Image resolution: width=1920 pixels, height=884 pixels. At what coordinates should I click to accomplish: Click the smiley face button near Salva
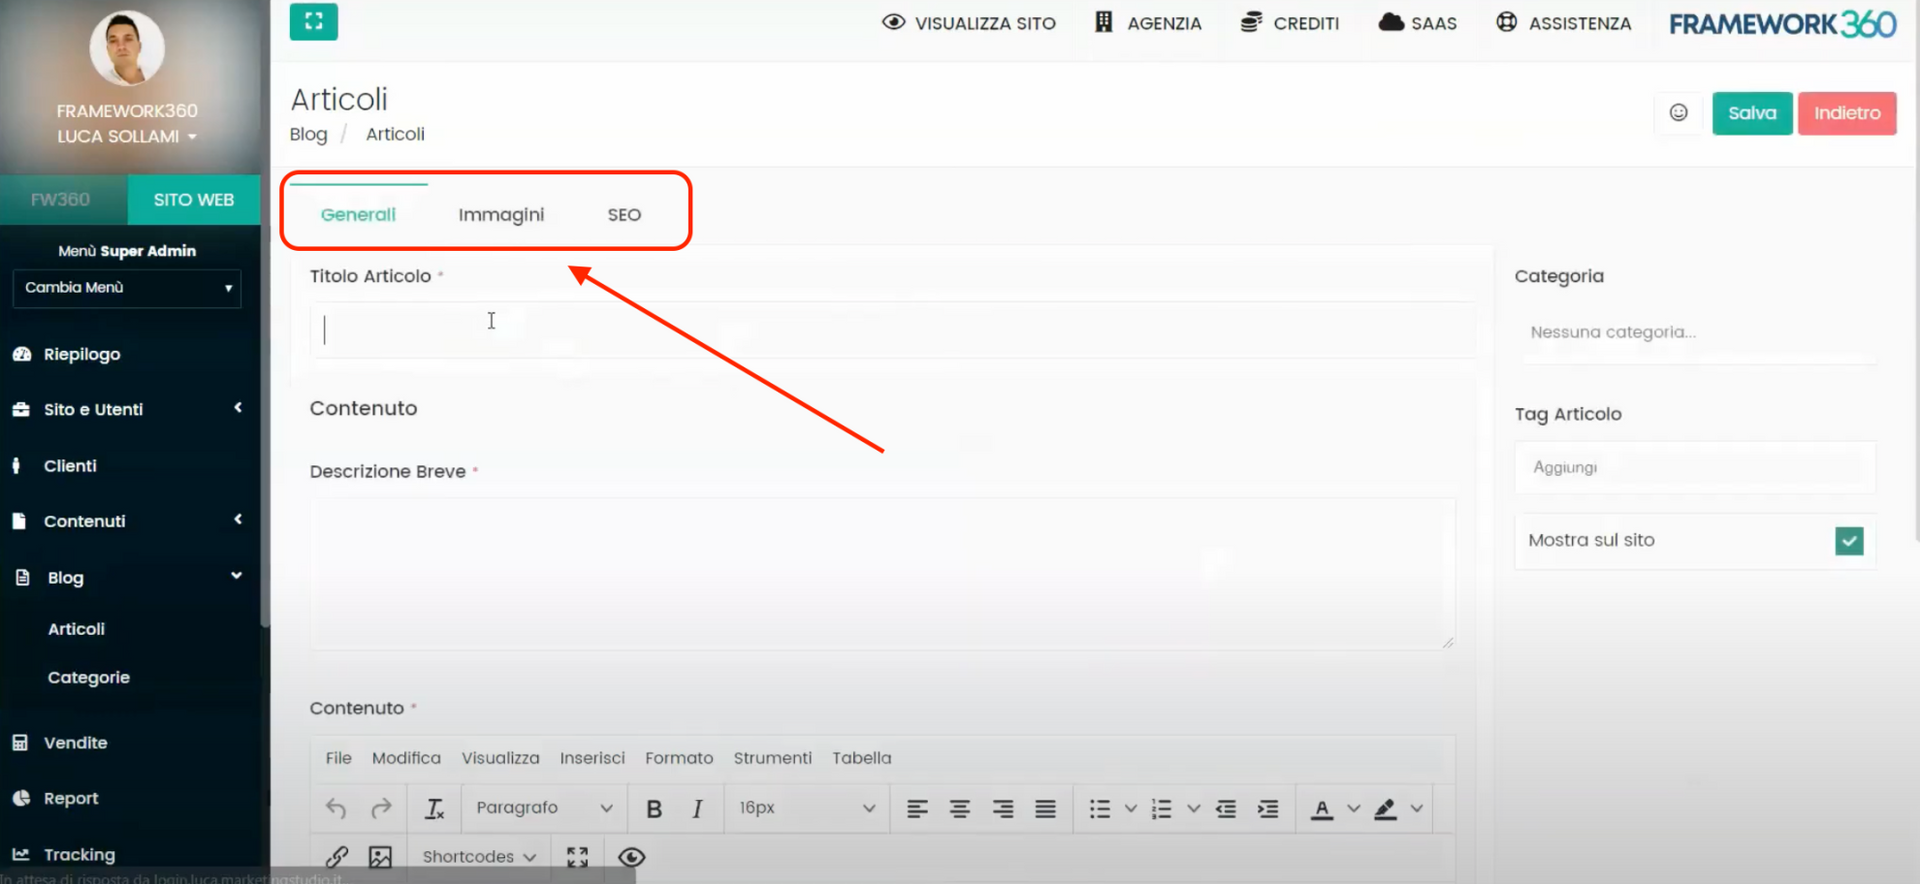1678,113
